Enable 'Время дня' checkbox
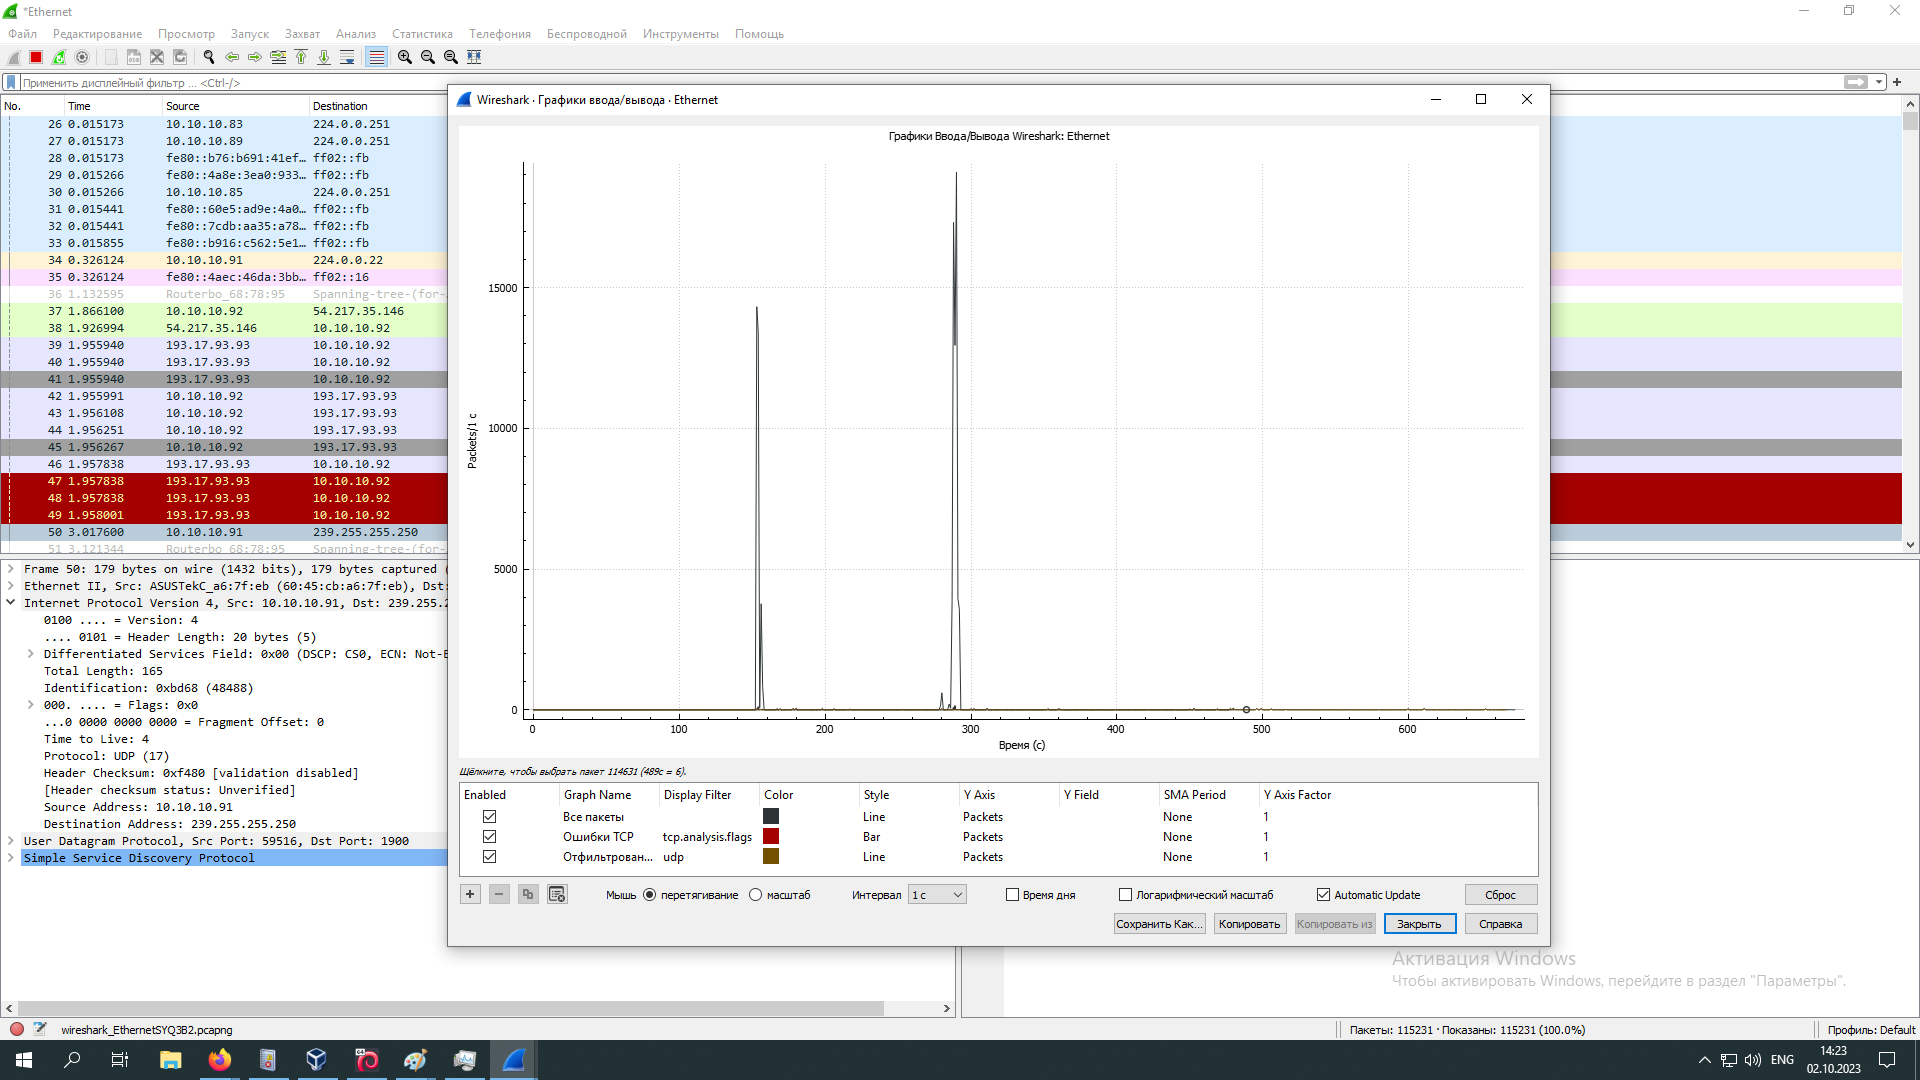The height and width of the screenshot is (1080, 1920). tap(1012, 895)
